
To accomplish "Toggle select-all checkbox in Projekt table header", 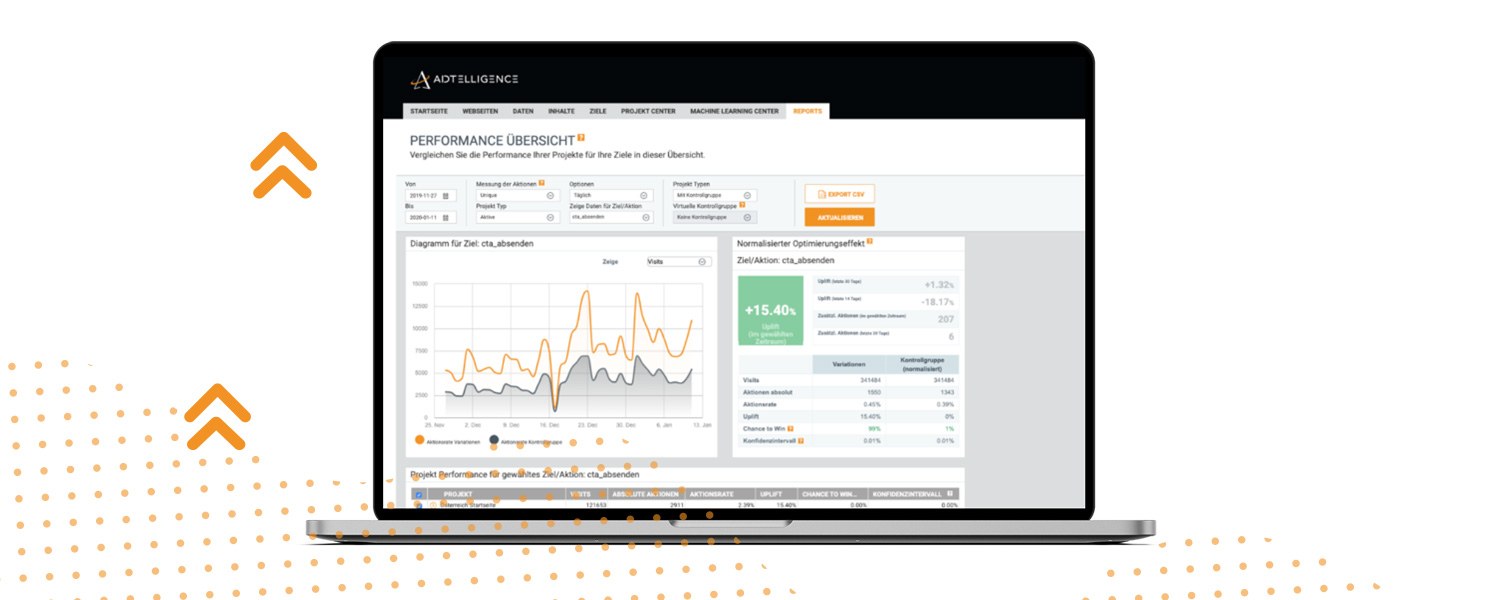I will (418, 494).
